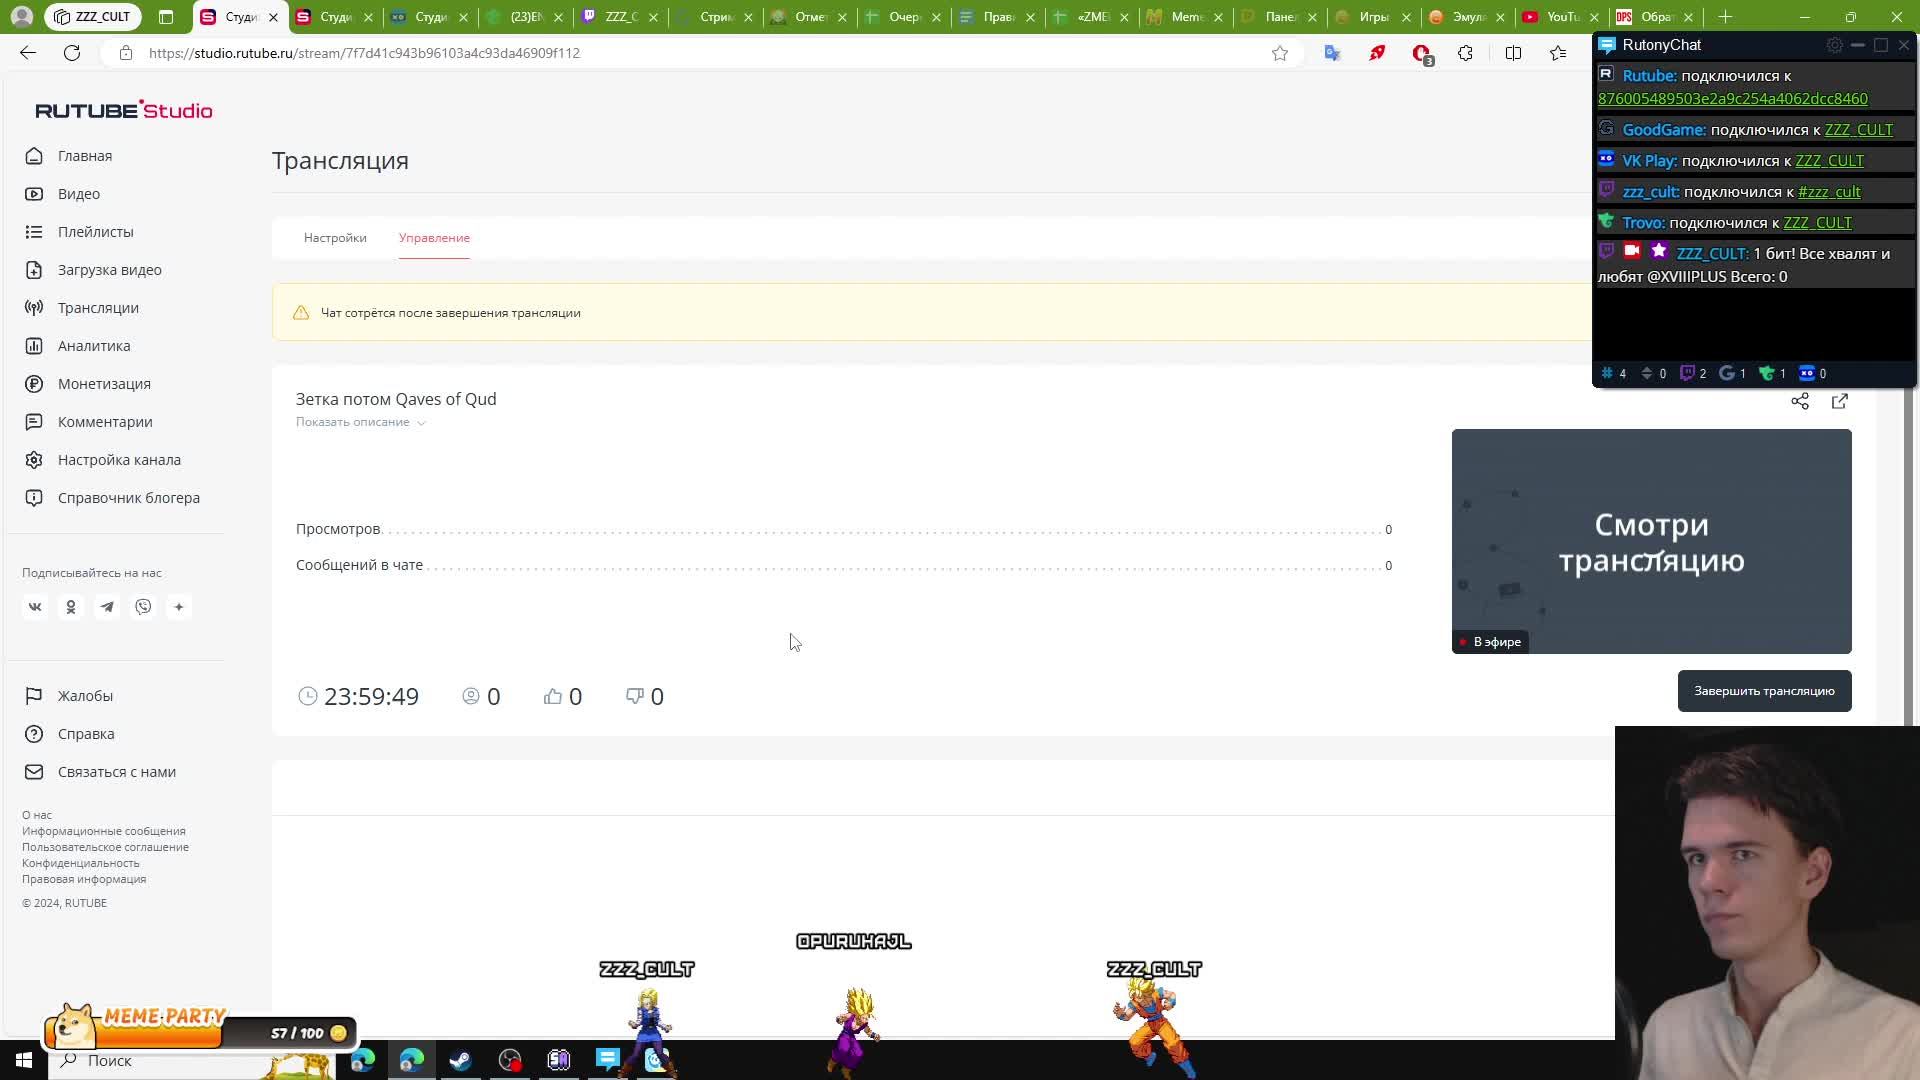Open the browser extensions puzzle icon

click(x=1465, y=53)
